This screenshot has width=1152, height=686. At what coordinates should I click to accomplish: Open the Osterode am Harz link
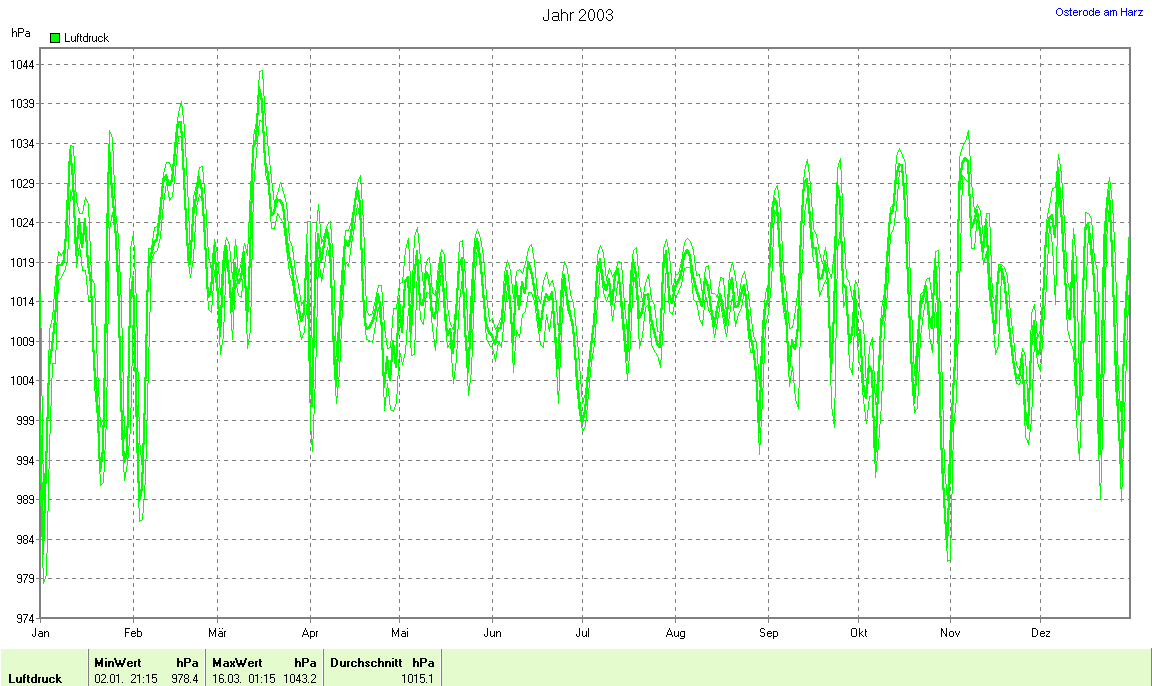1099,12
